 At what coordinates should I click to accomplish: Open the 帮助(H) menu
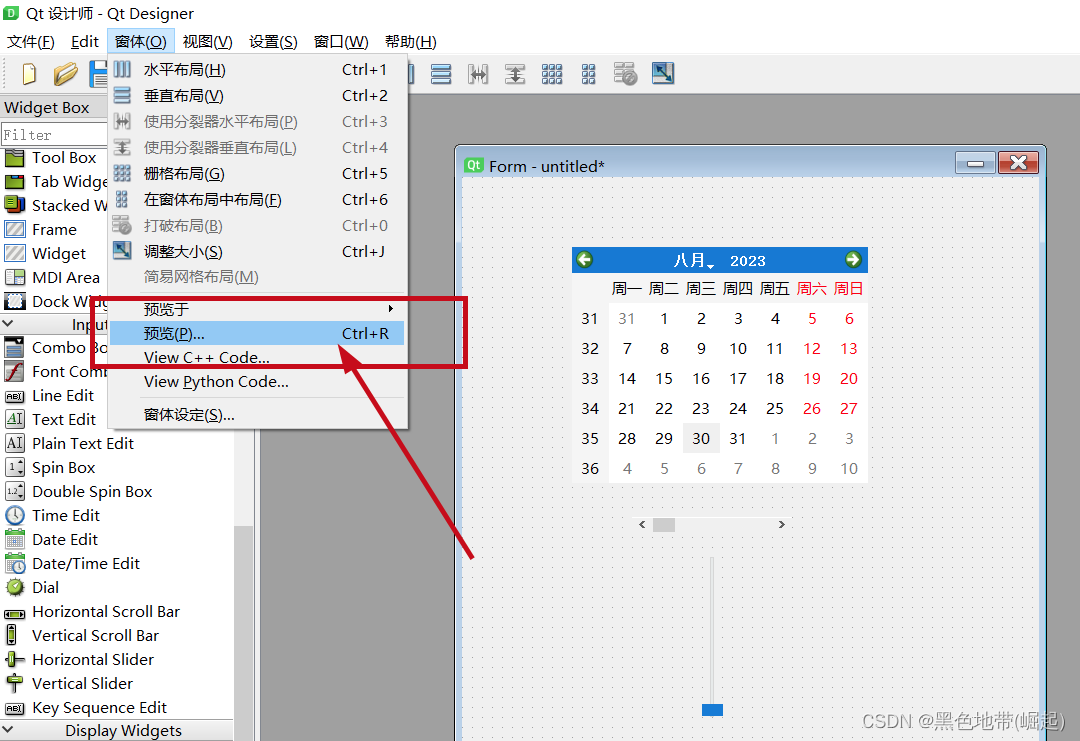click(411, 42)
